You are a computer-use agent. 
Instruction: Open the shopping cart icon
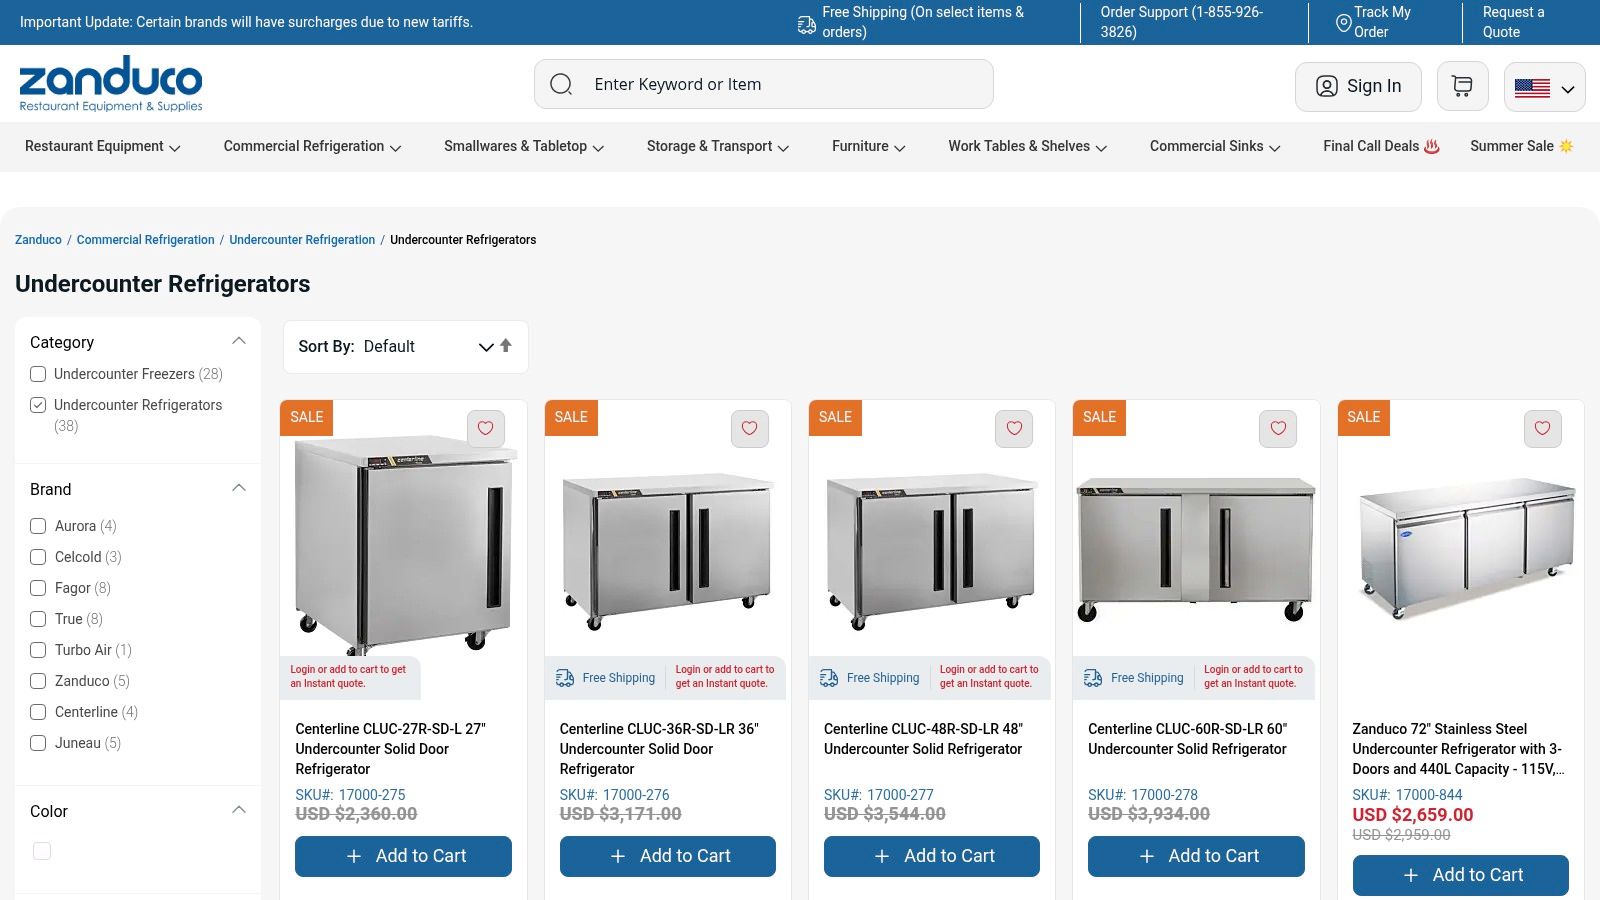(x=1462, y=86)
